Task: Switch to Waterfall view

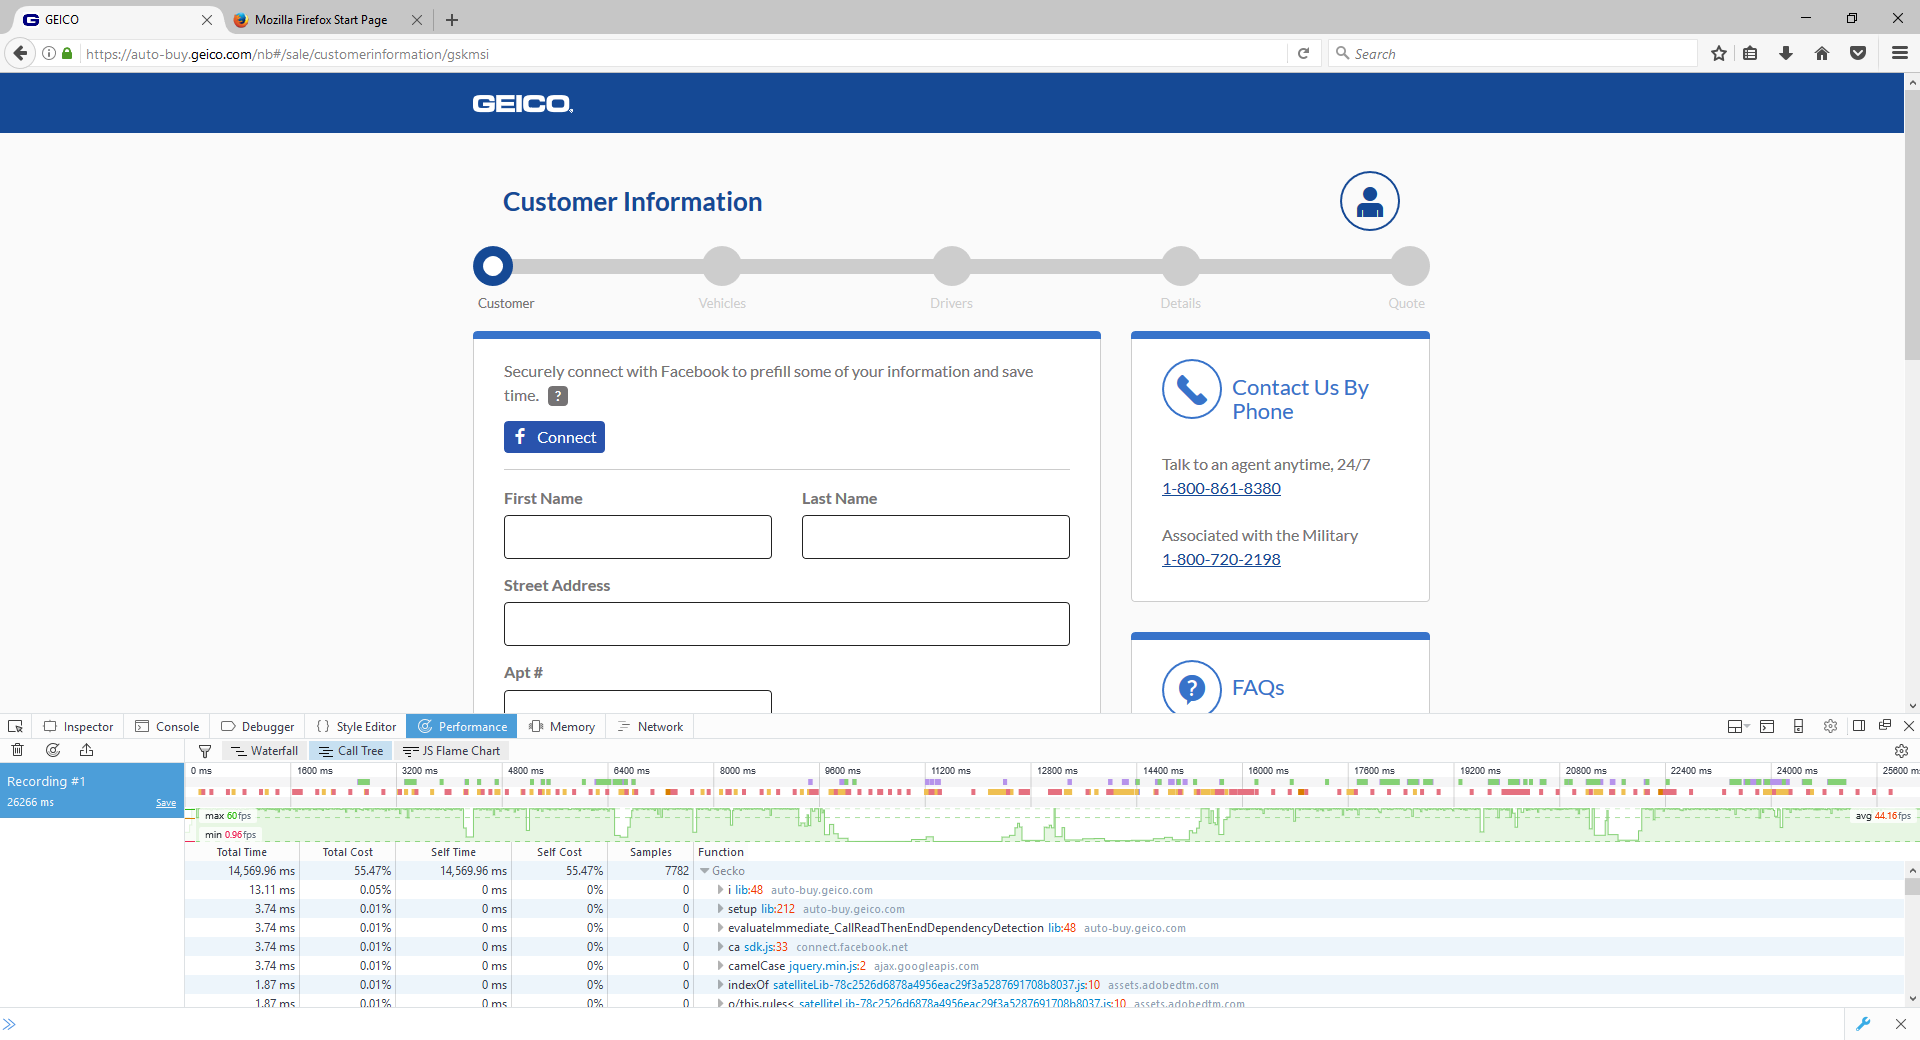Action: tap(265, 751)
